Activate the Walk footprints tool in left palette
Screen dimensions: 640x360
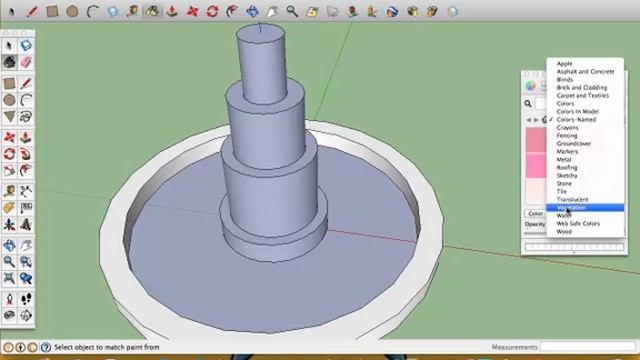coord(26,299)
